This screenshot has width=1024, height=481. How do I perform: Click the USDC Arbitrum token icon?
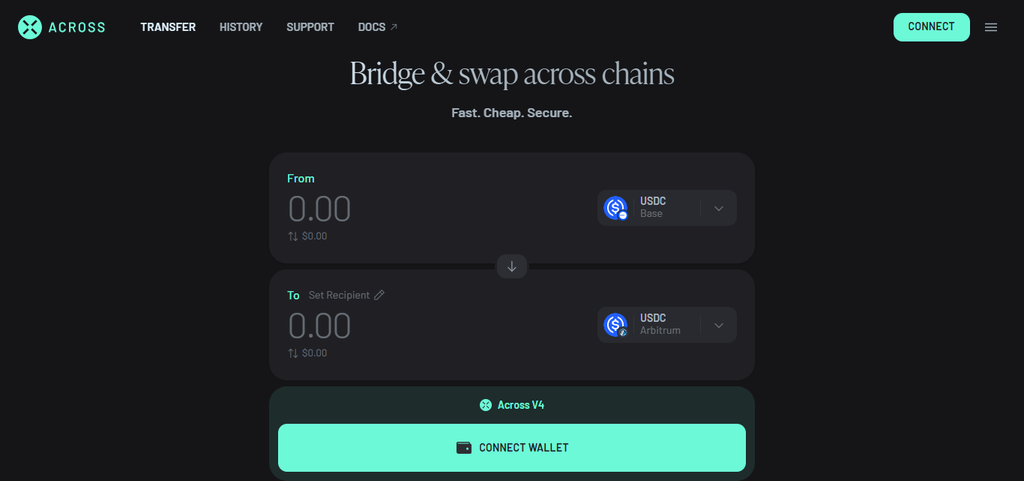click(x=615, y=325)
